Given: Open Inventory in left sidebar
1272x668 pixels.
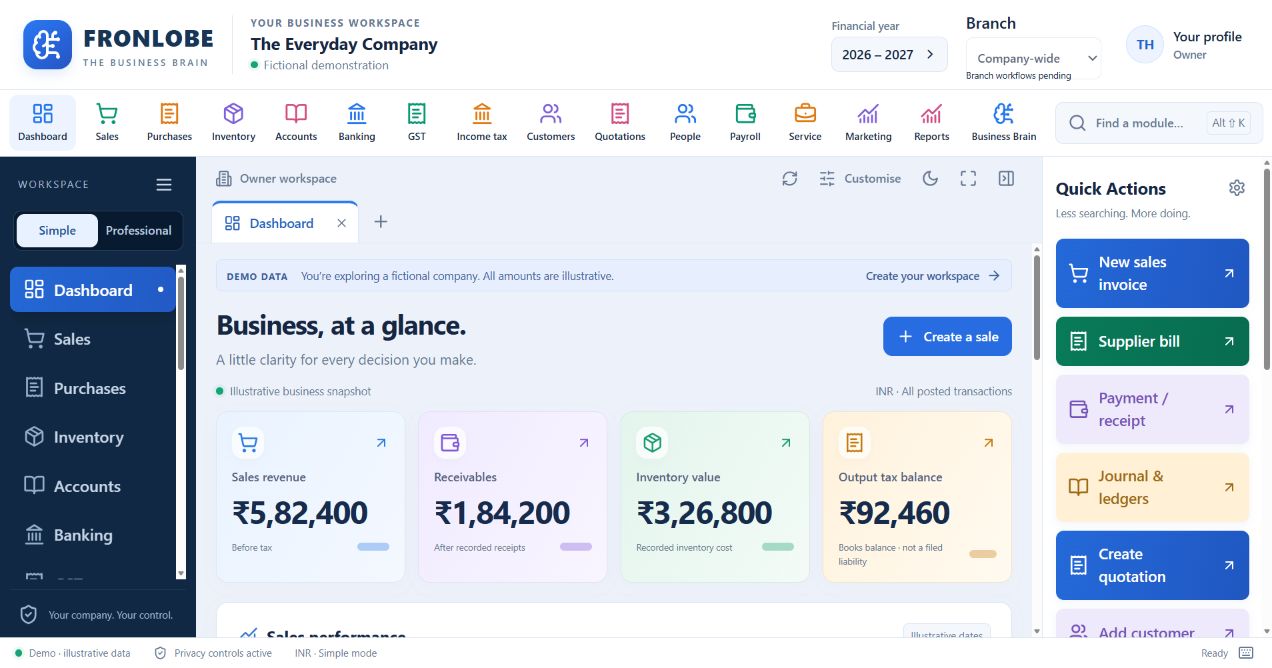Looking at the screenshot, I should coord(93,437).
